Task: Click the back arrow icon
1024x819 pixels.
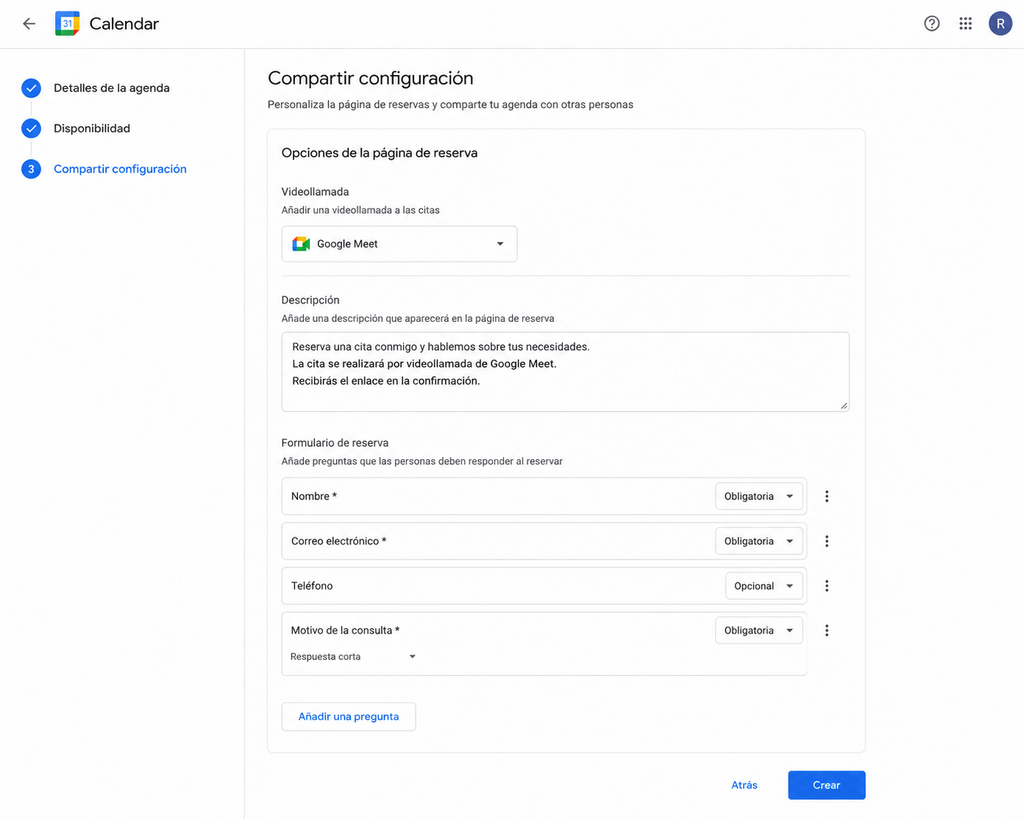Action: click(x=29, y=24)
